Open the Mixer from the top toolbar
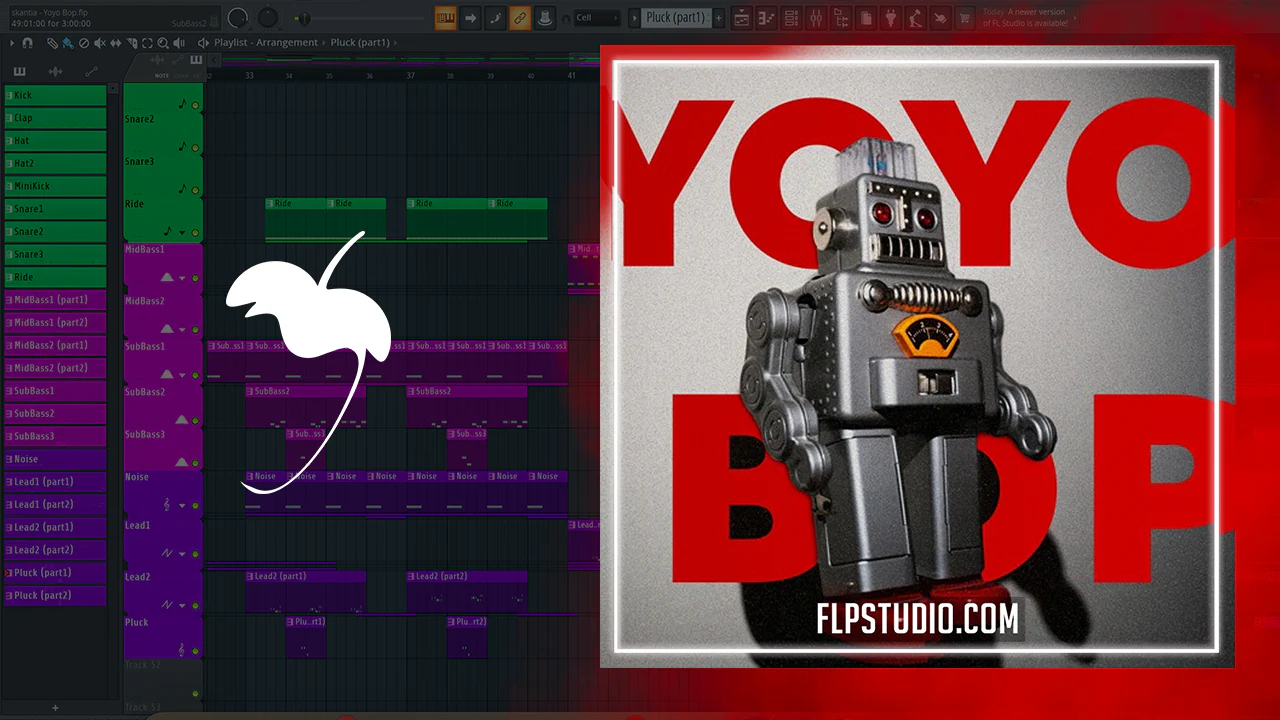 (815, 18)
